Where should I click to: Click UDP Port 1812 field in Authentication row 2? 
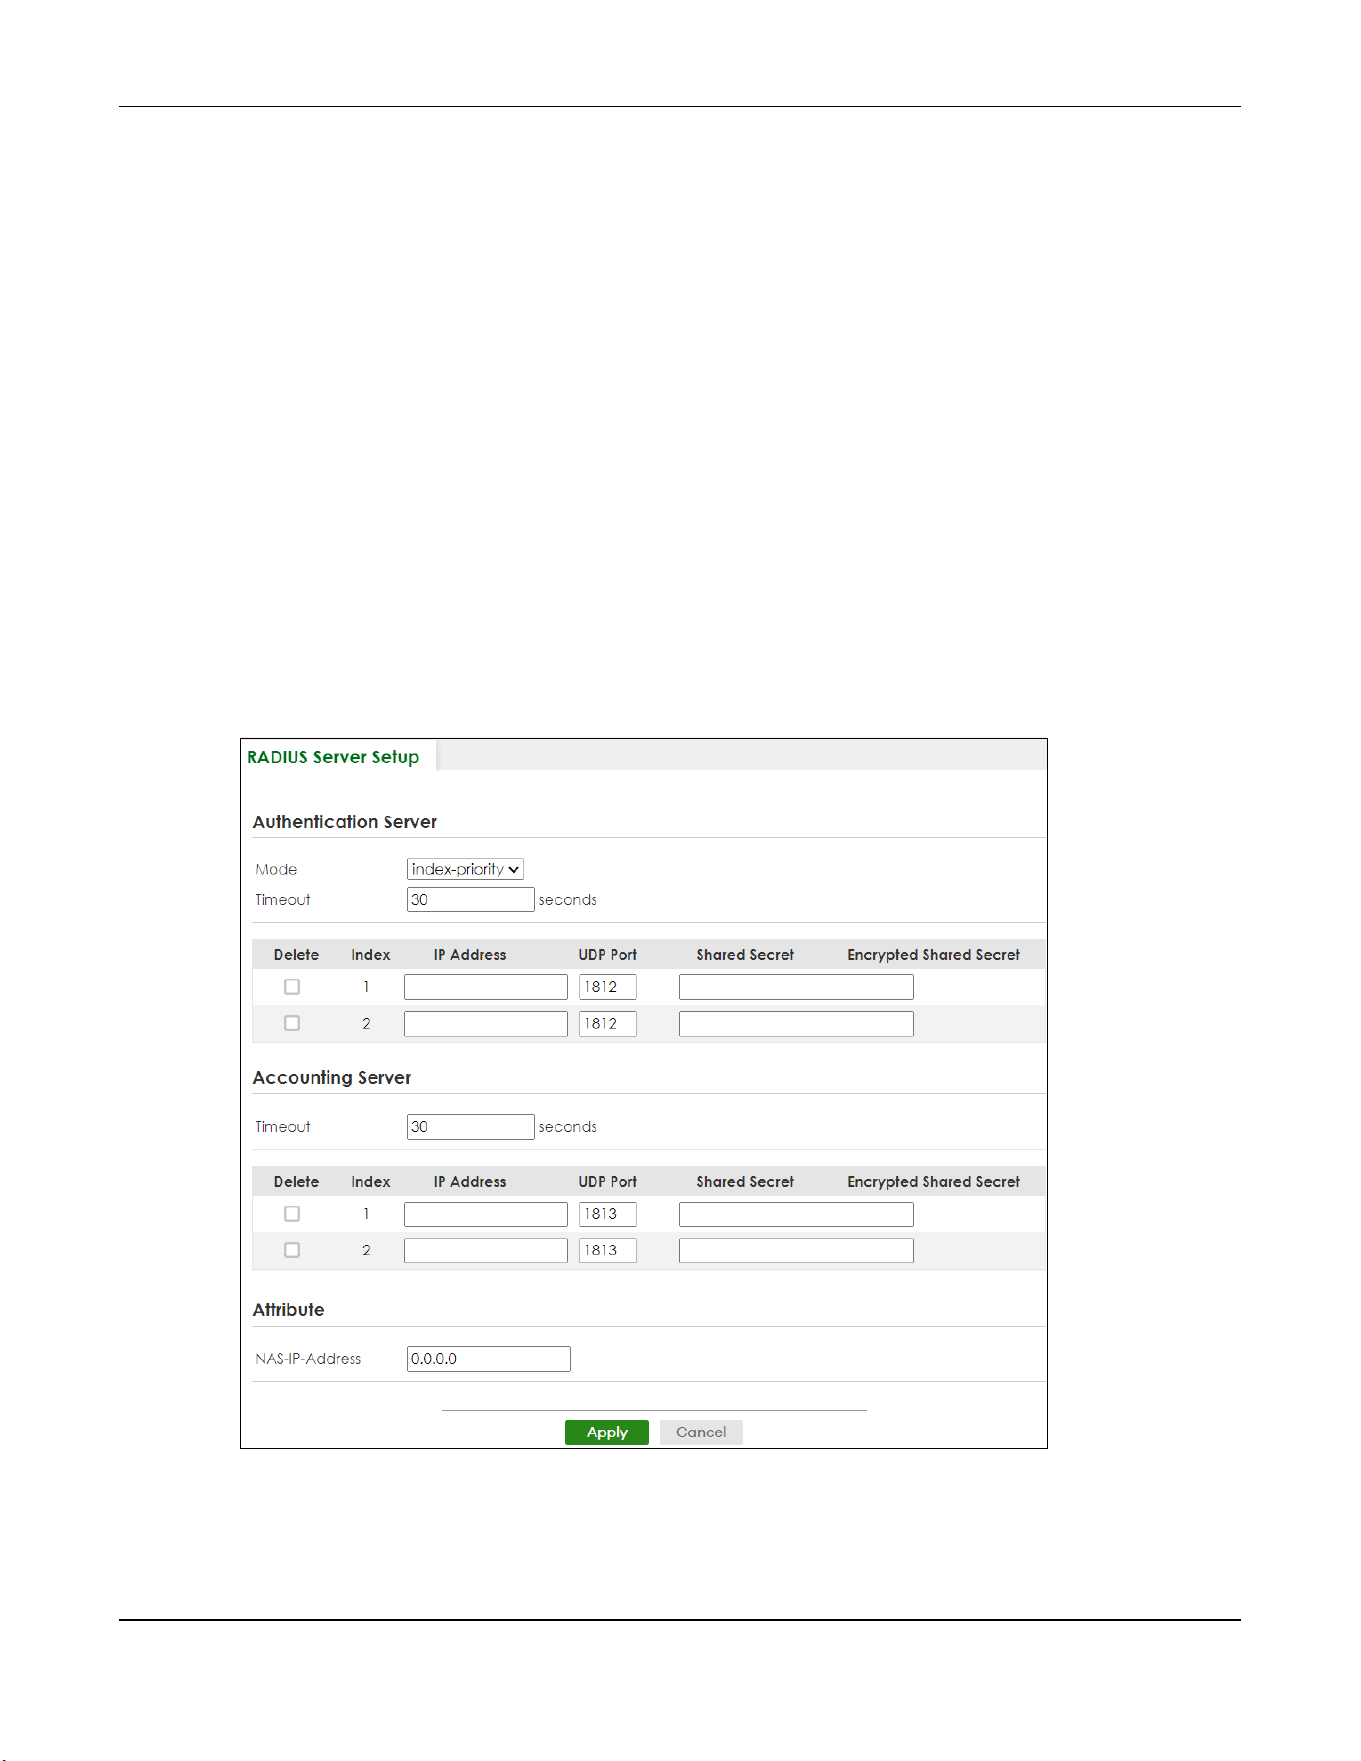point(608,1024)
